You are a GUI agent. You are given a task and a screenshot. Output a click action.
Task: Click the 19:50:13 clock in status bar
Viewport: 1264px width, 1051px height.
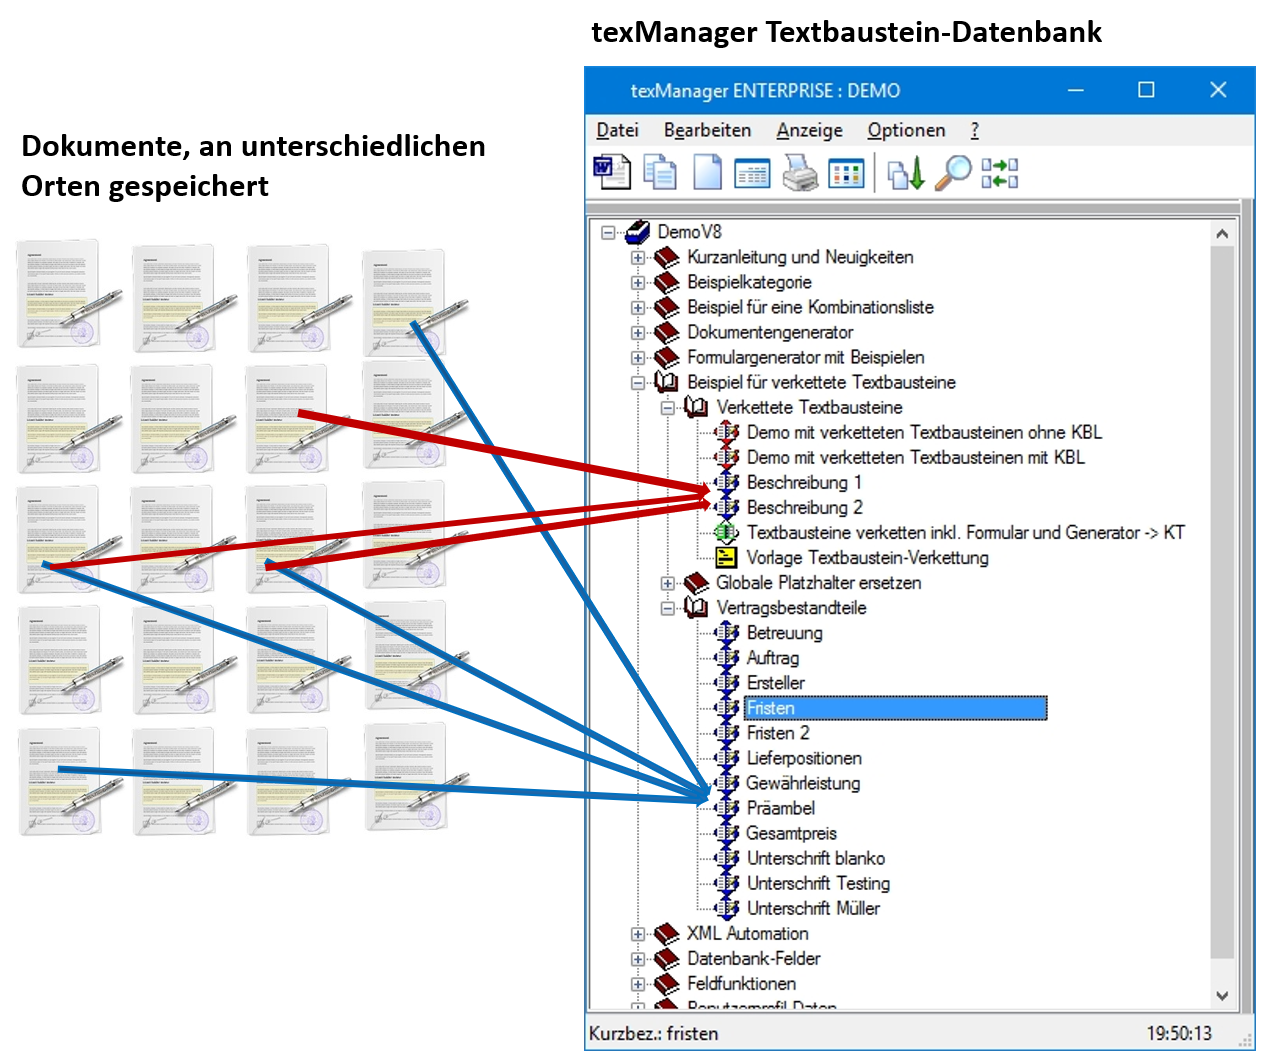1179,1033
